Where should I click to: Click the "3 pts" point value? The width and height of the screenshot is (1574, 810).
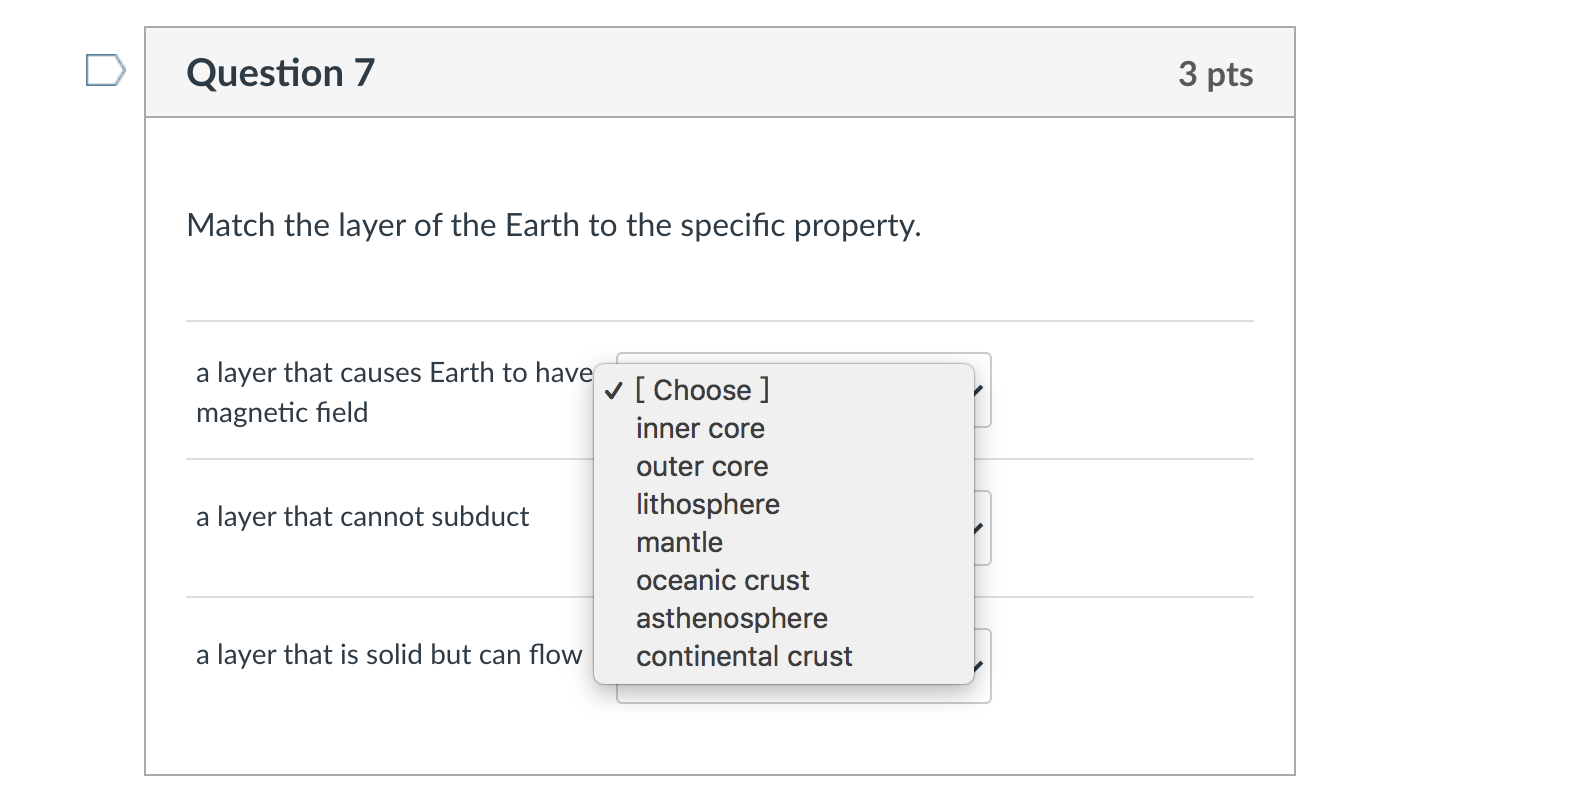click(1215, 74)
